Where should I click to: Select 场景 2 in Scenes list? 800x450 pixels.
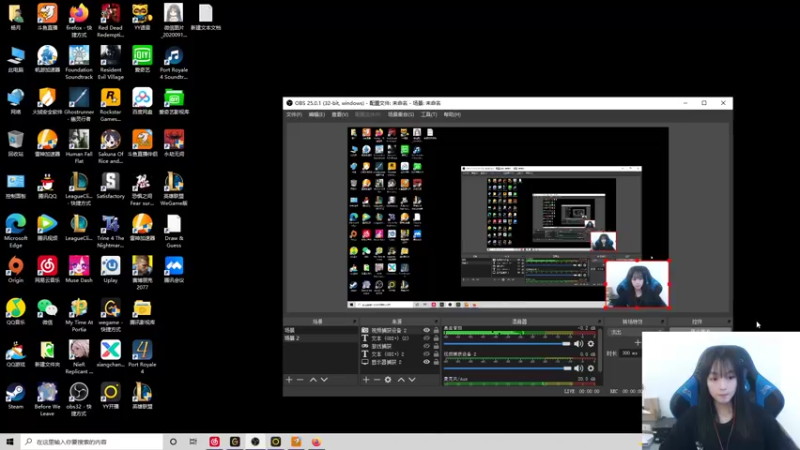(321, 338)
